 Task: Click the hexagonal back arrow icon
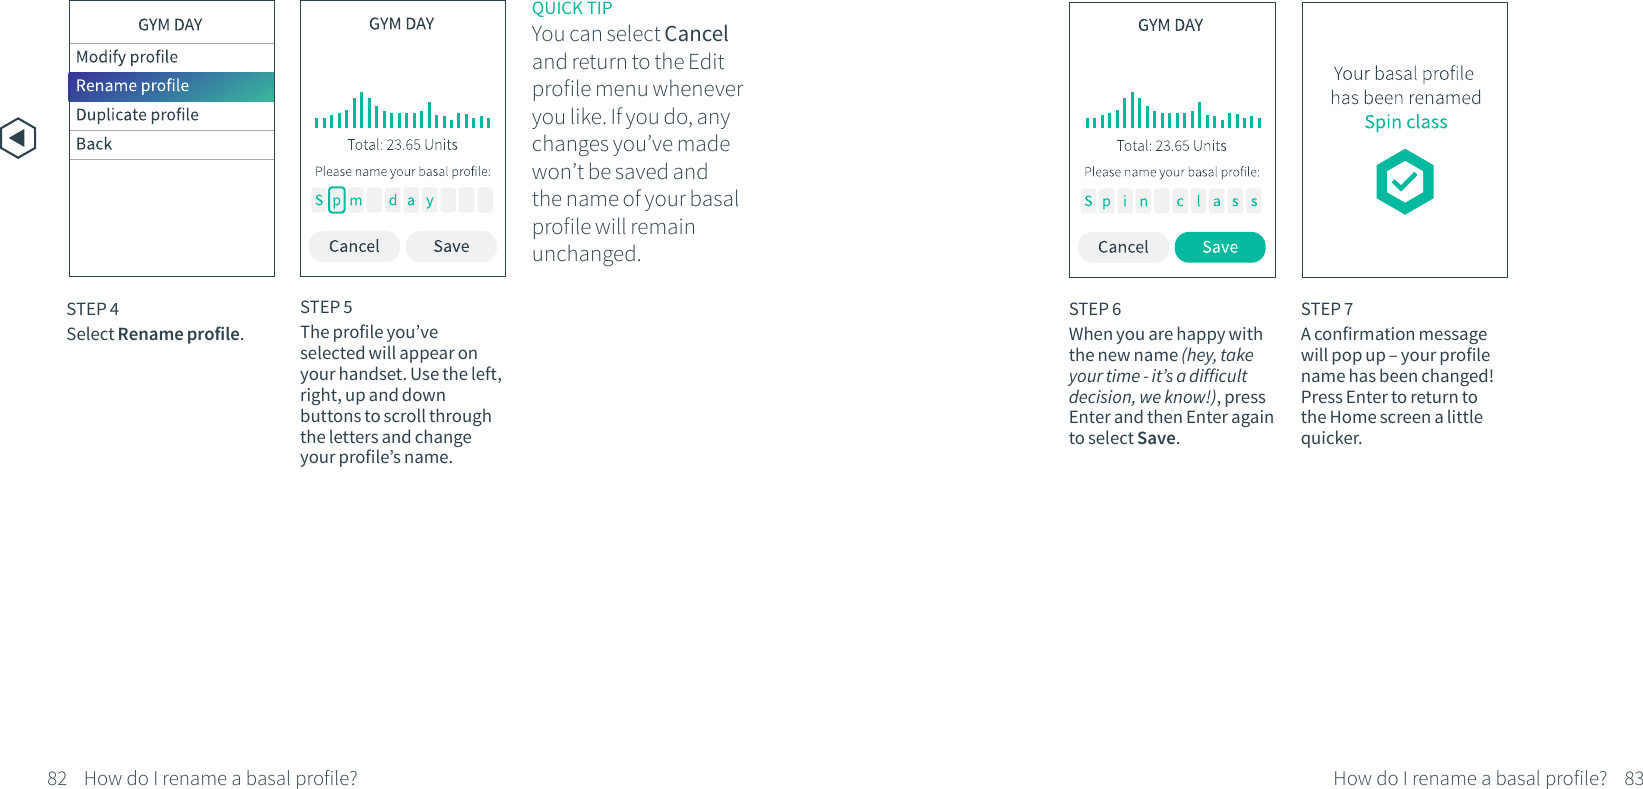[x=18, y=138]
